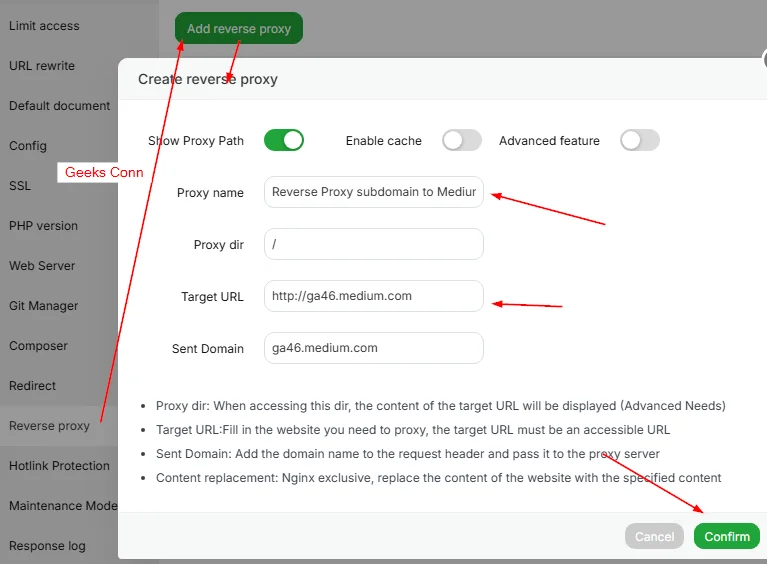This screenshot has width=767, height=564.
Task: Cancel the reverse proxy dialog
Action: point(654,537)
